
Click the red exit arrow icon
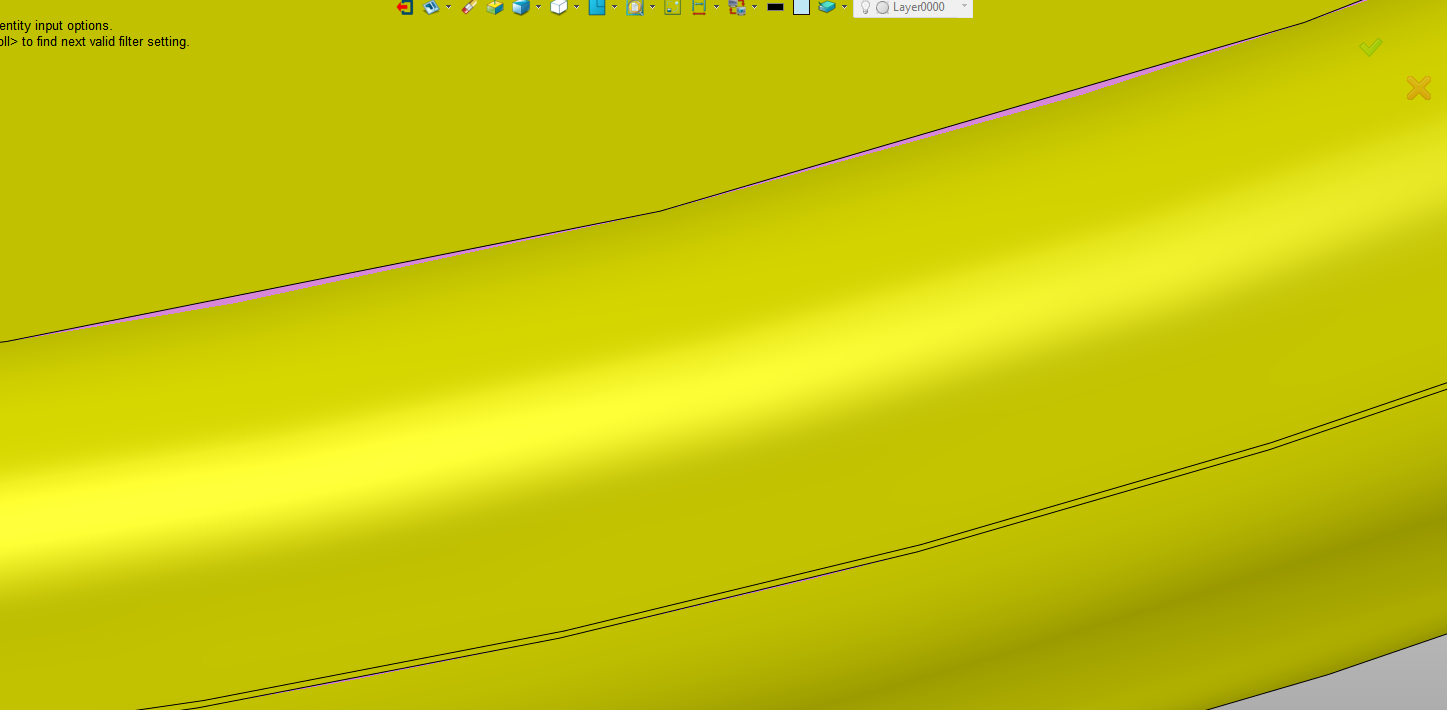click(405, 7)
